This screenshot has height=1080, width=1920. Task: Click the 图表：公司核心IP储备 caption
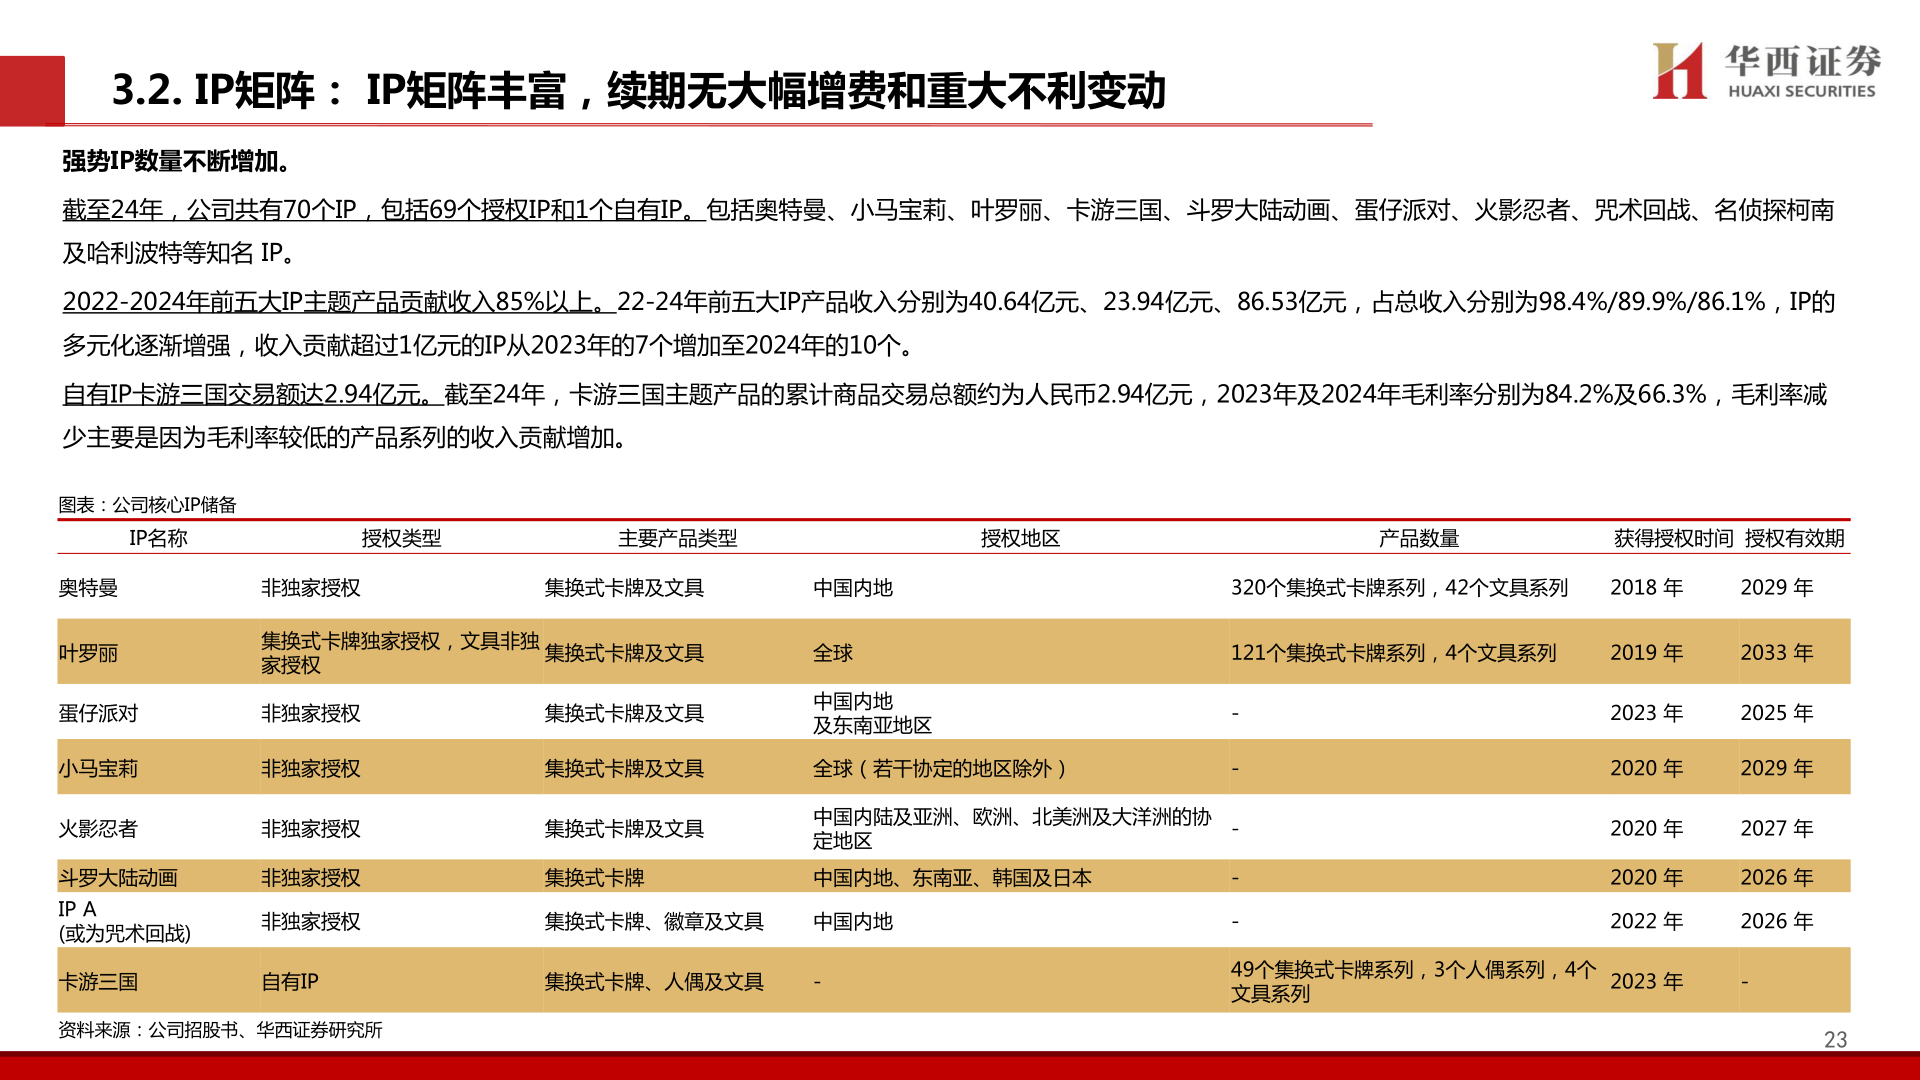coord(147,505)
